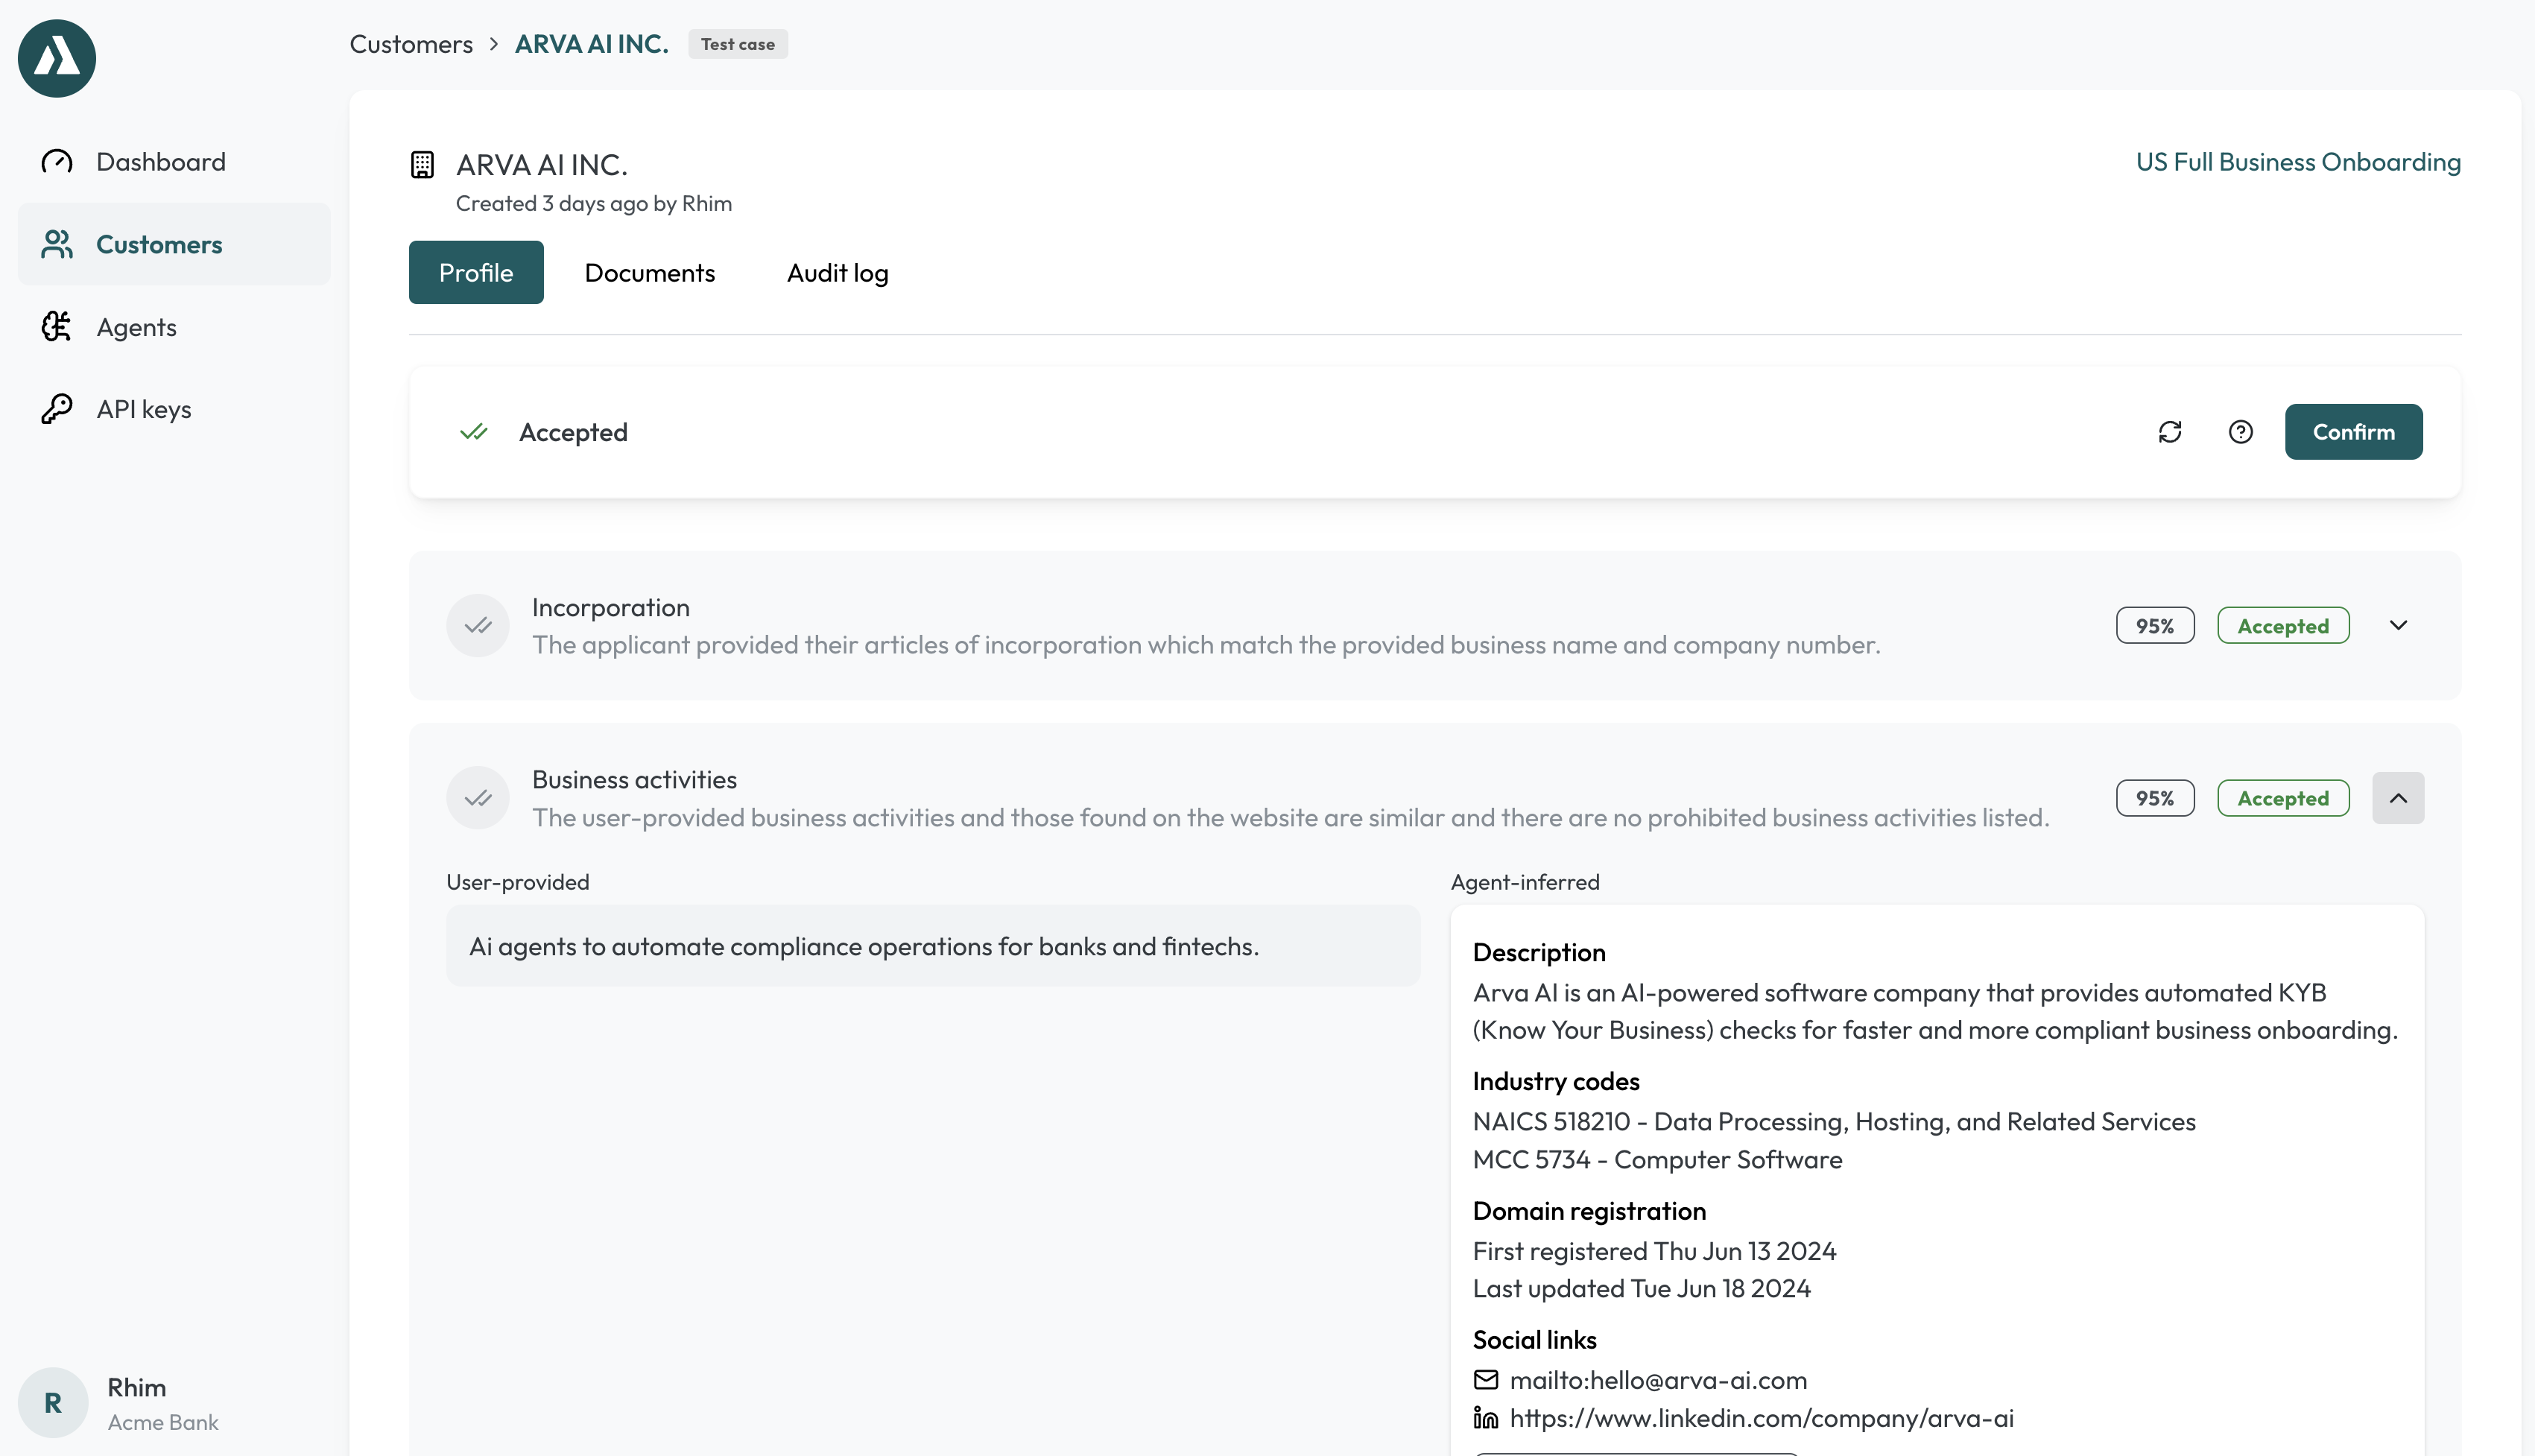Open US Full Business Onboarding link
The image size is (2535, 1456).
(x=2298, y=162)
